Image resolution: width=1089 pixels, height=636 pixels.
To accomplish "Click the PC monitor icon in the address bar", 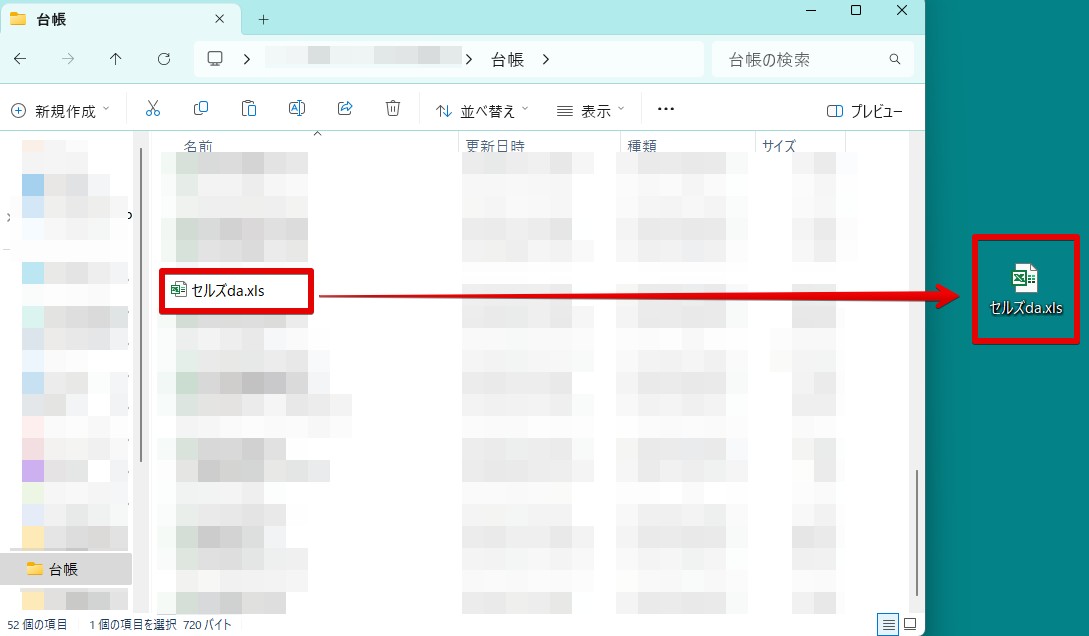I will (x=215, y=59).
